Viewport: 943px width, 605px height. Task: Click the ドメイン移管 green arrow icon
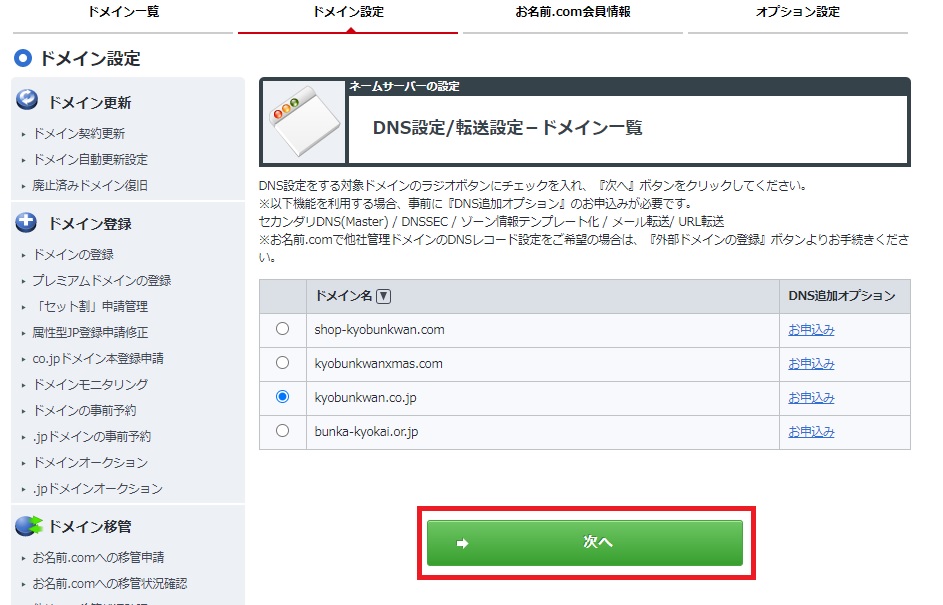pyautogui.click(x=29, y=525)
